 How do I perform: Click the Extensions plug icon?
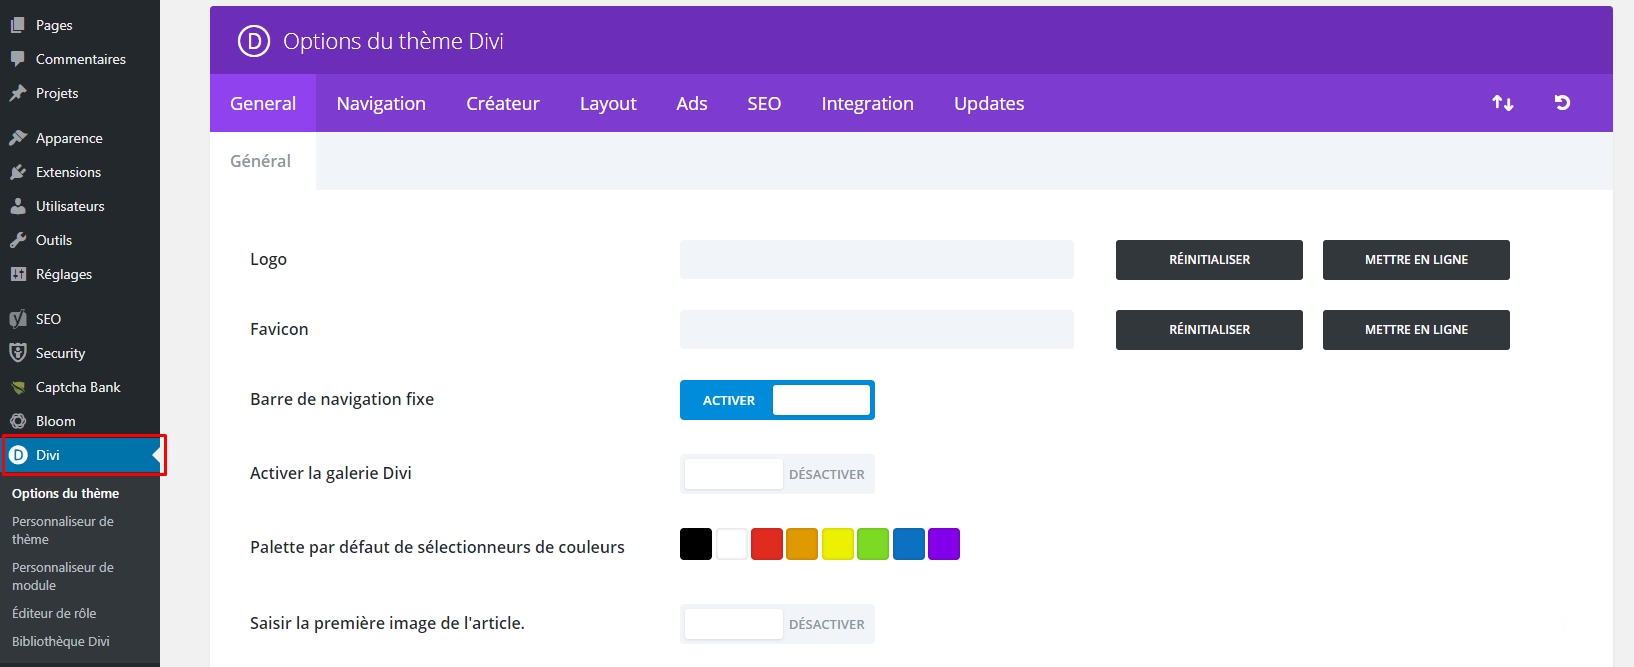pyautogui.click(x=18, y=172)
